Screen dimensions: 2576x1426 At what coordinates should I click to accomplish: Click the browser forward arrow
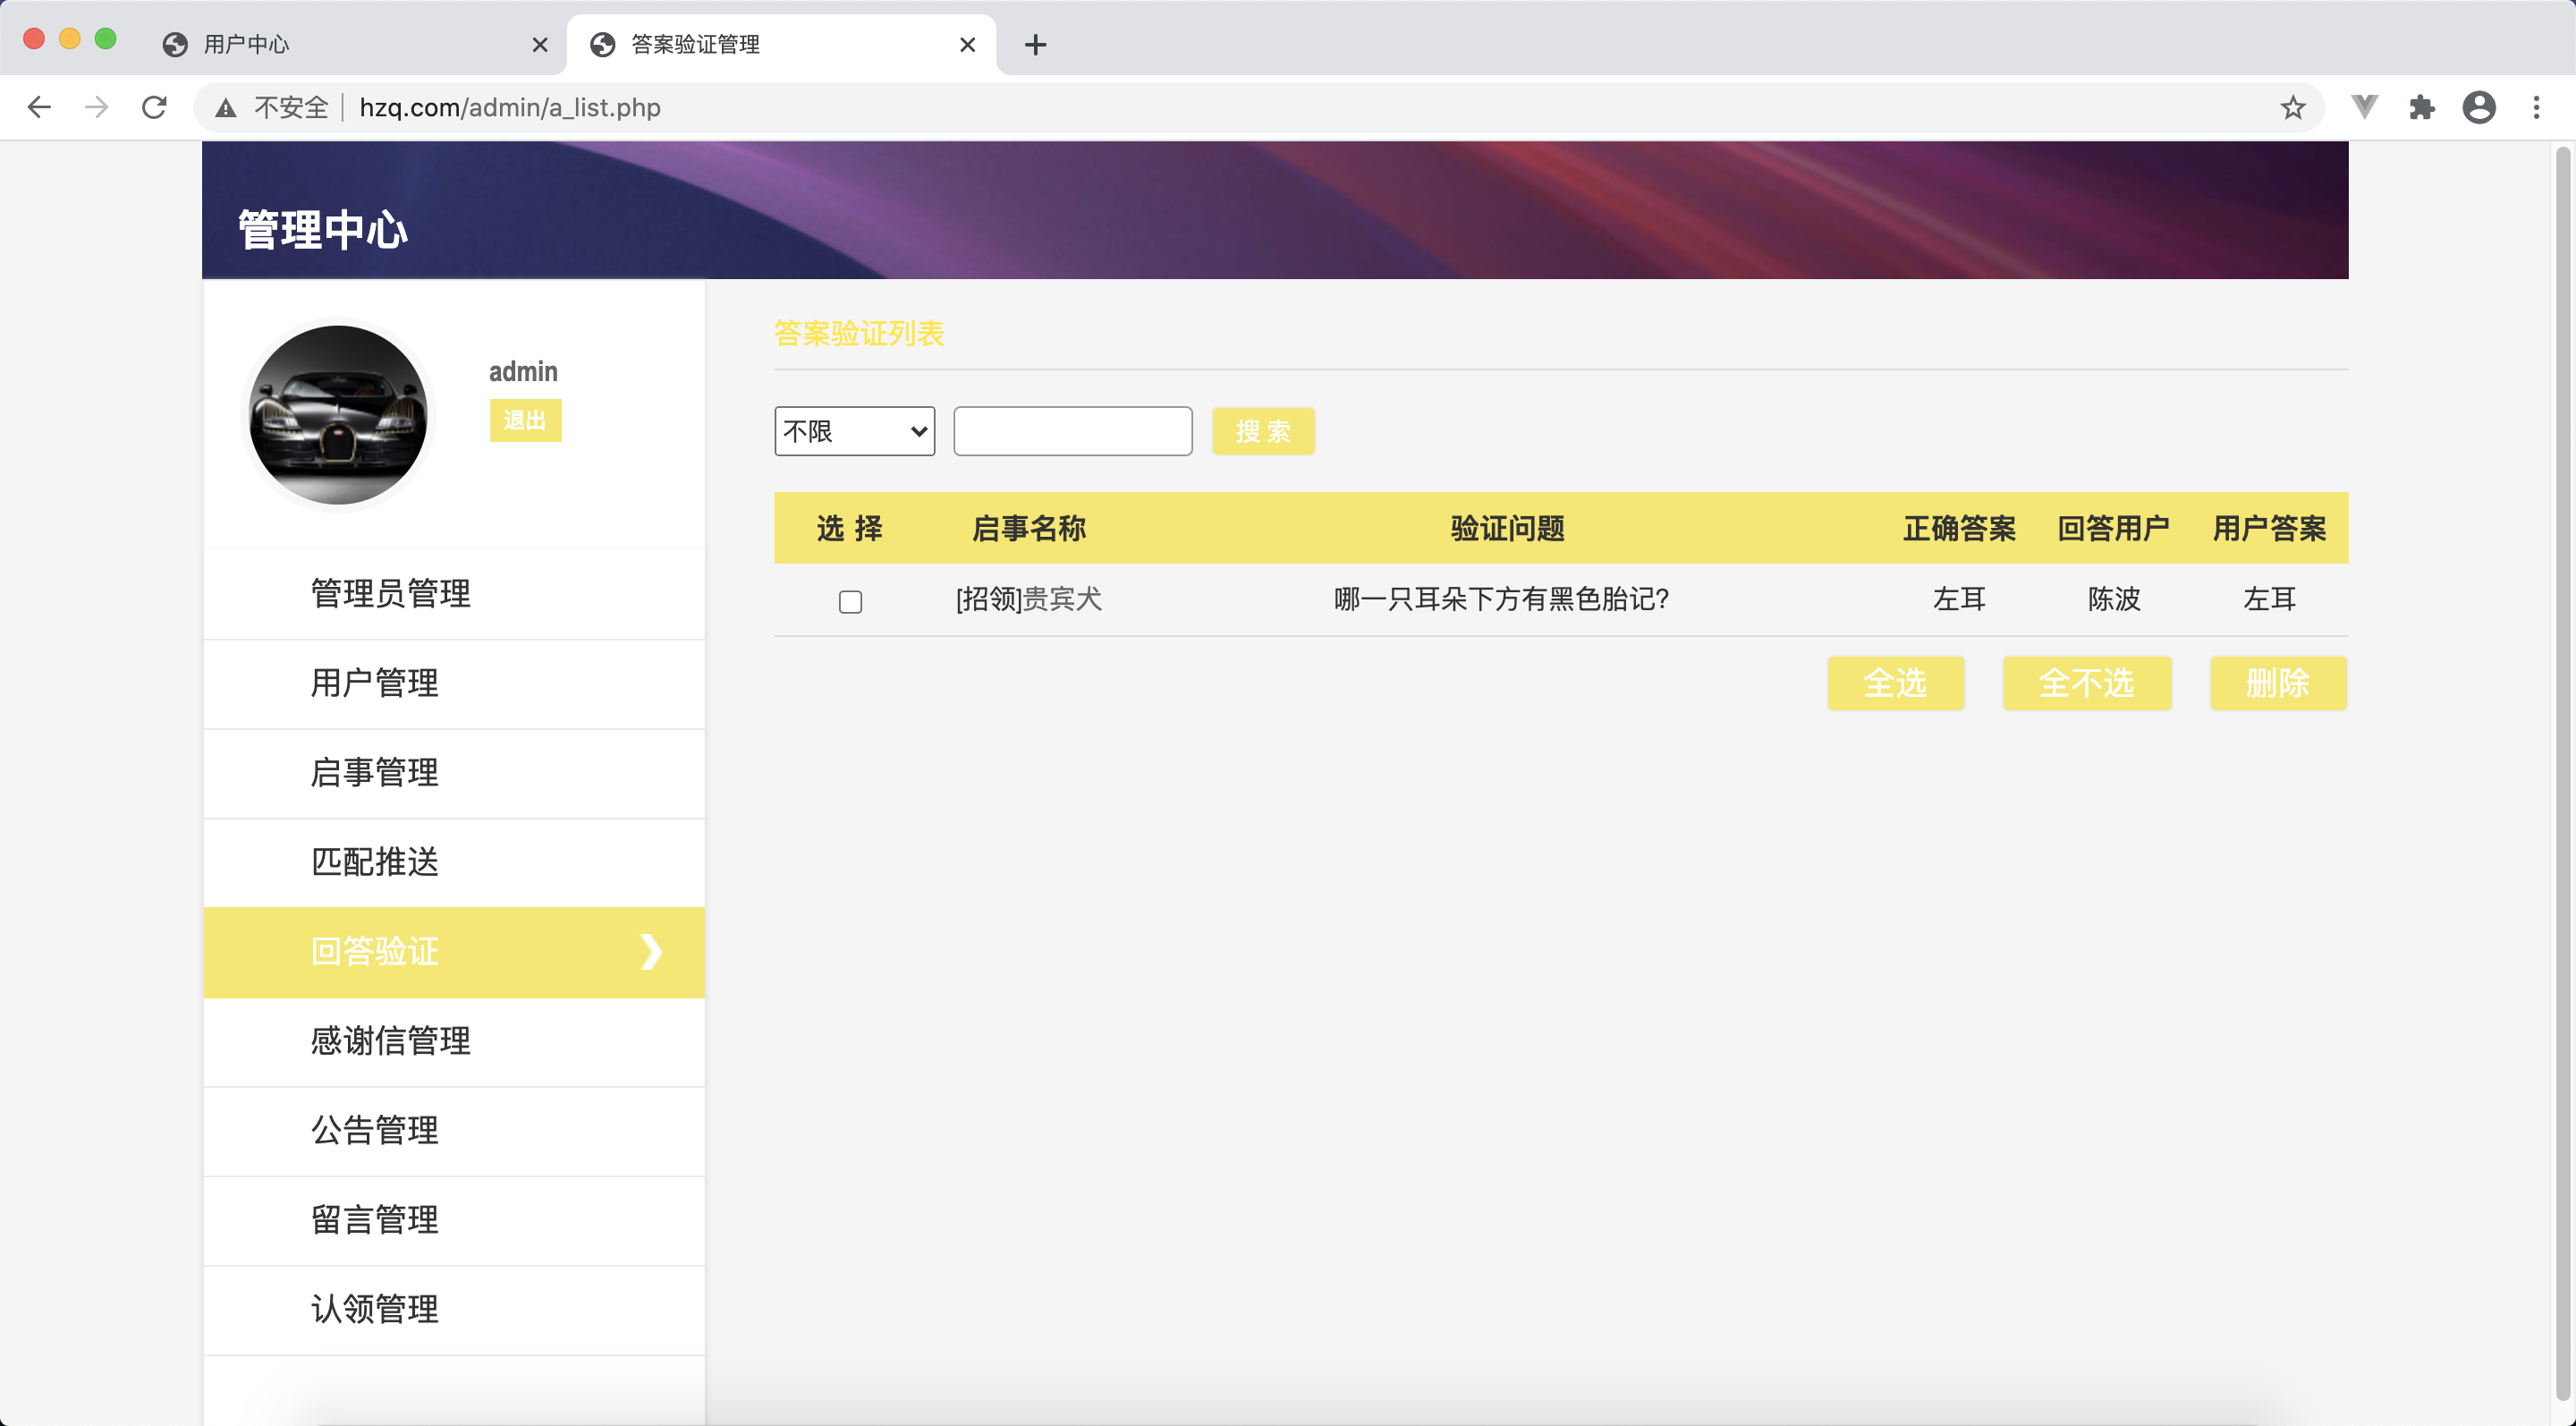pos(97,107)
